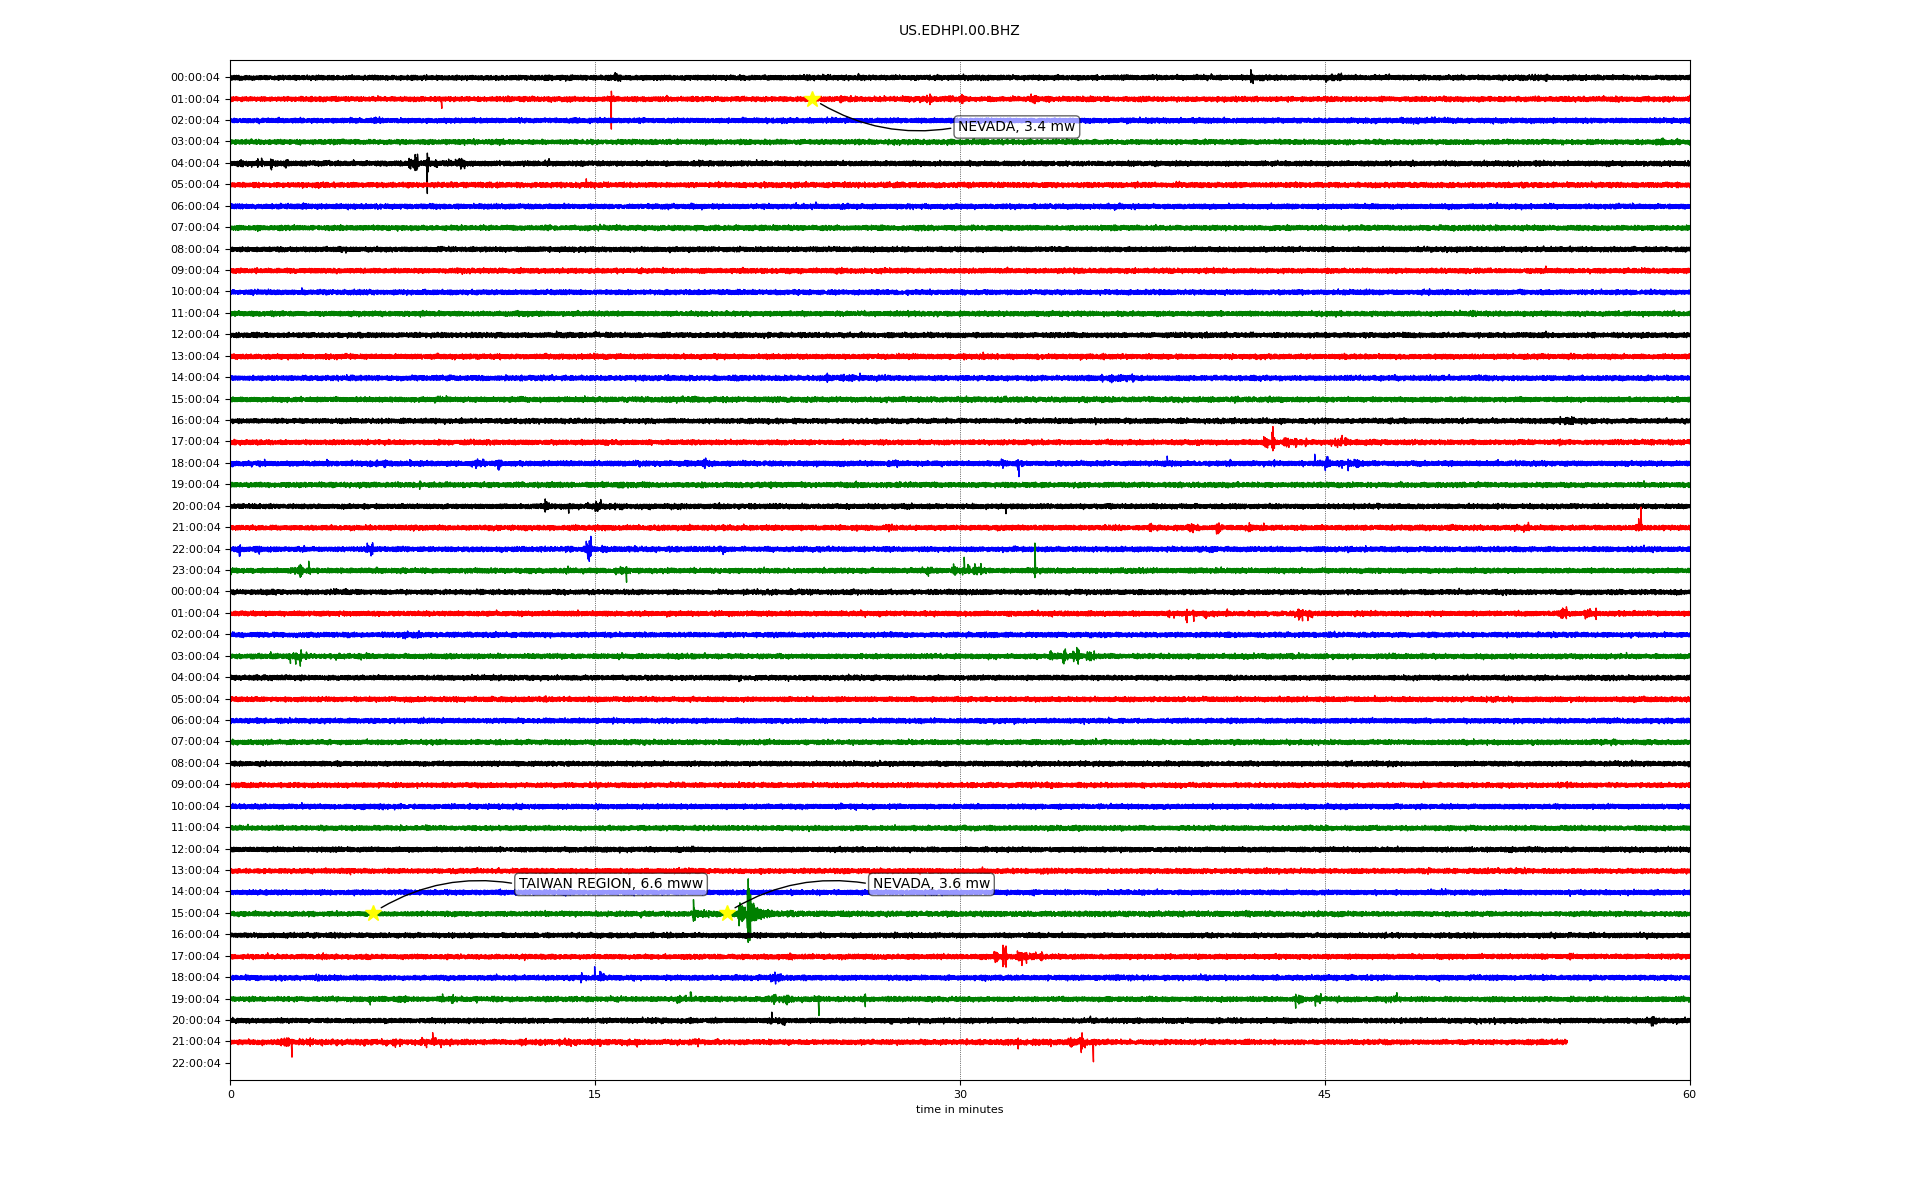Click the 0 tick on the x-axis

(231, 1094)
